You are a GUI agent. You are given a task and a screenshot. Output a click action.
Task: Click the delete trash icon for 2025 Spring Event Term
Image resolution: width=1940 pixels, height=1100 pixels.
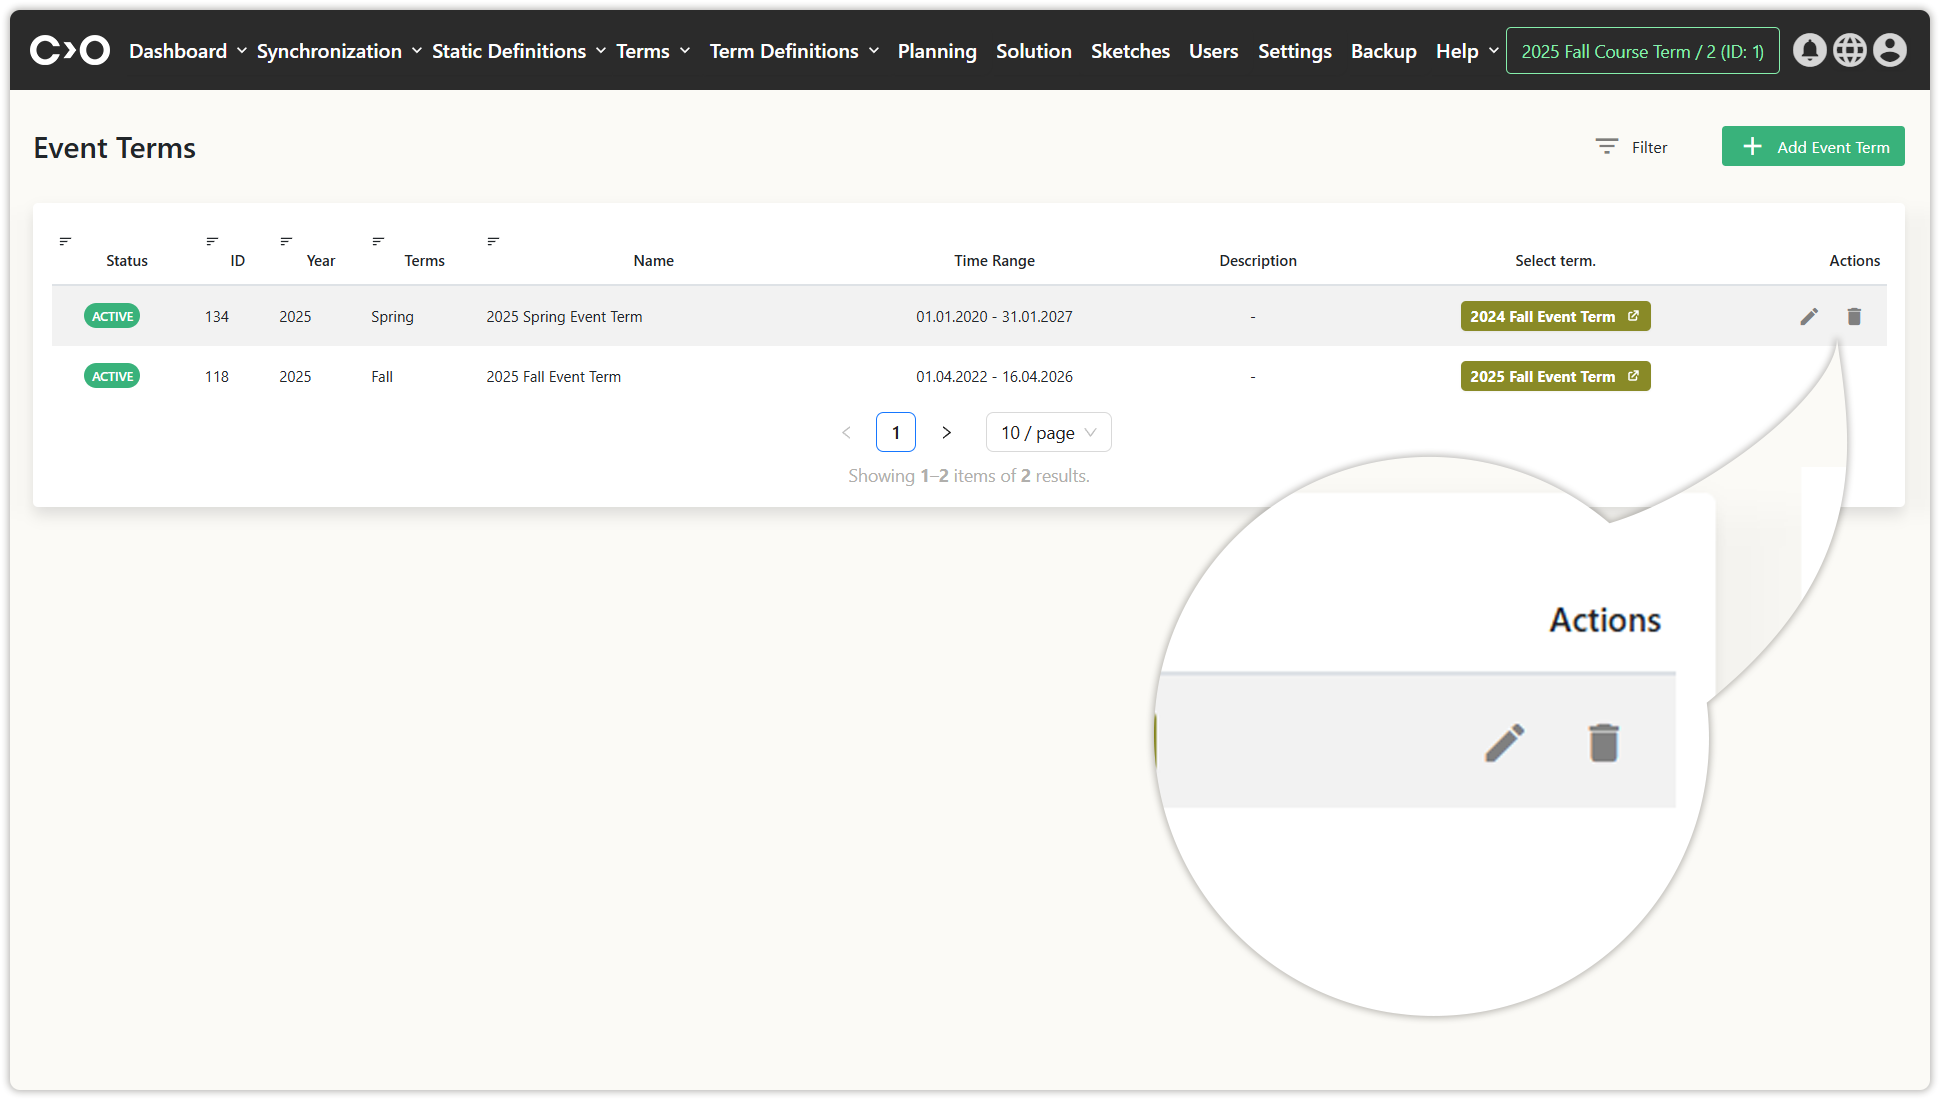1854,317
